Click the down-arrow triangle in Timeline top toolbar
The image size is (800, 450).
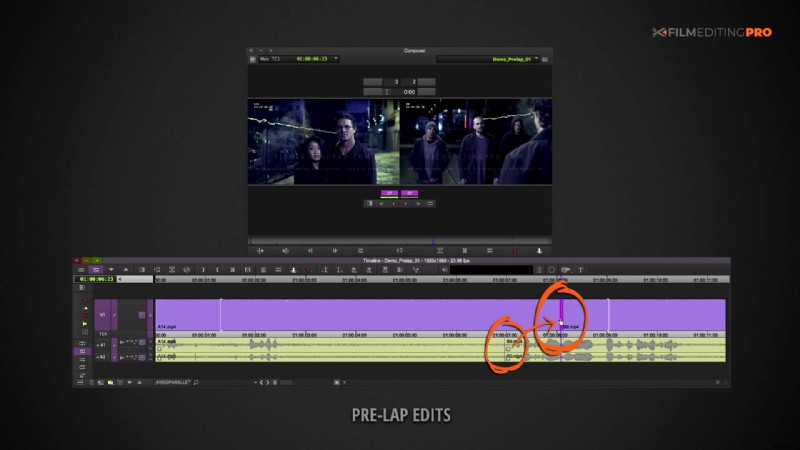[111, 270]
